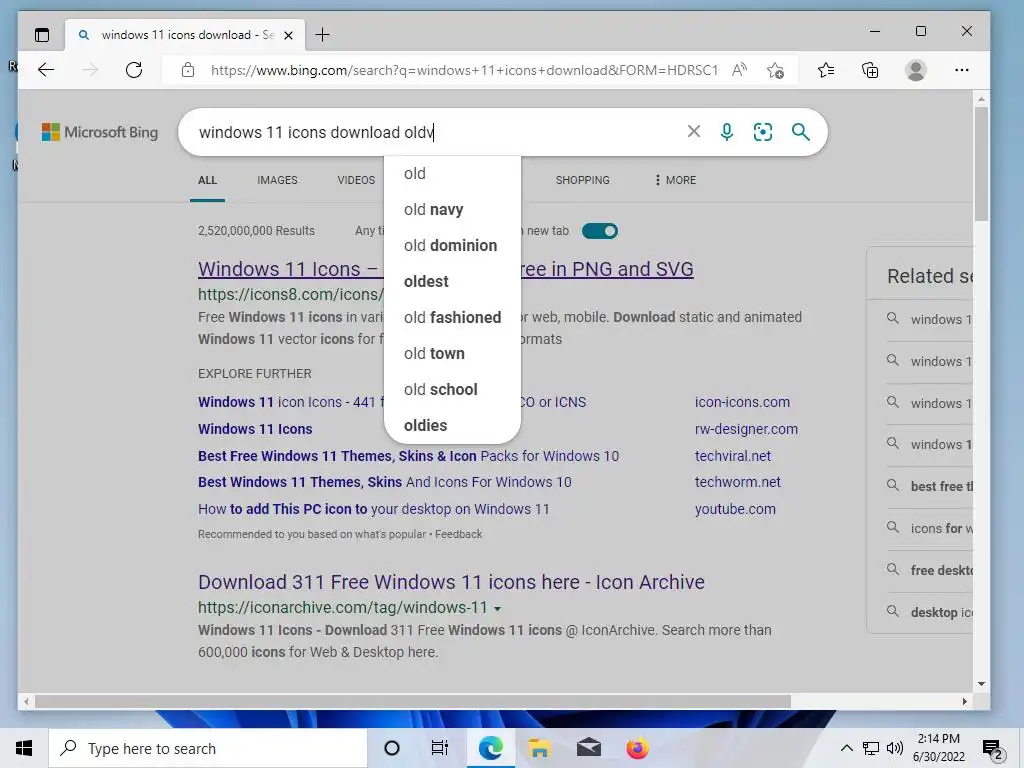The height and width of the screenshot is (768, 1024).
Task: Open Bing visual search camera icon
Action: [763, 132]
